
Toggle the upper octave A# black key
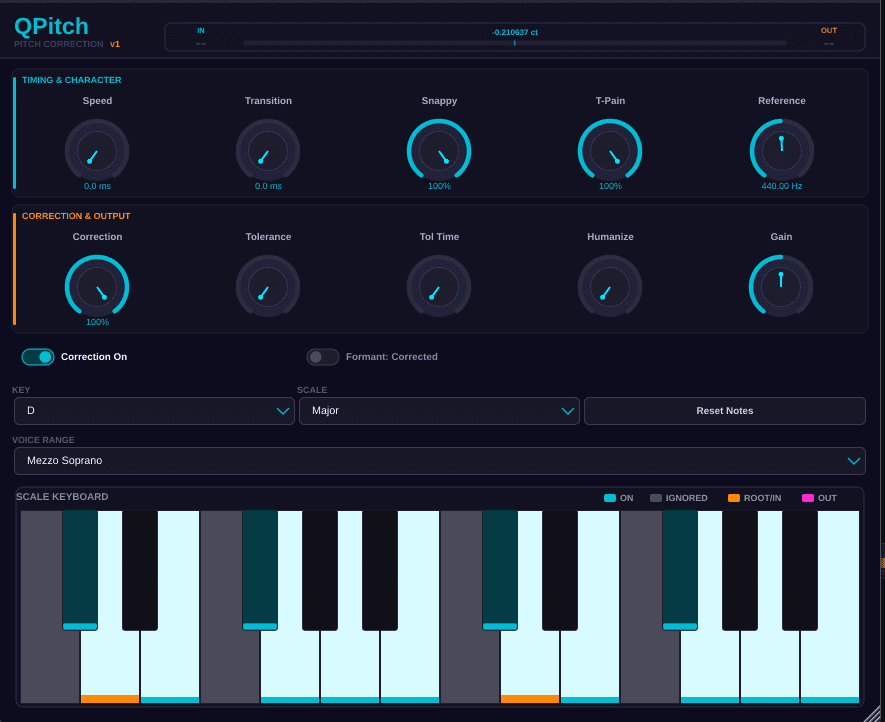800,570
